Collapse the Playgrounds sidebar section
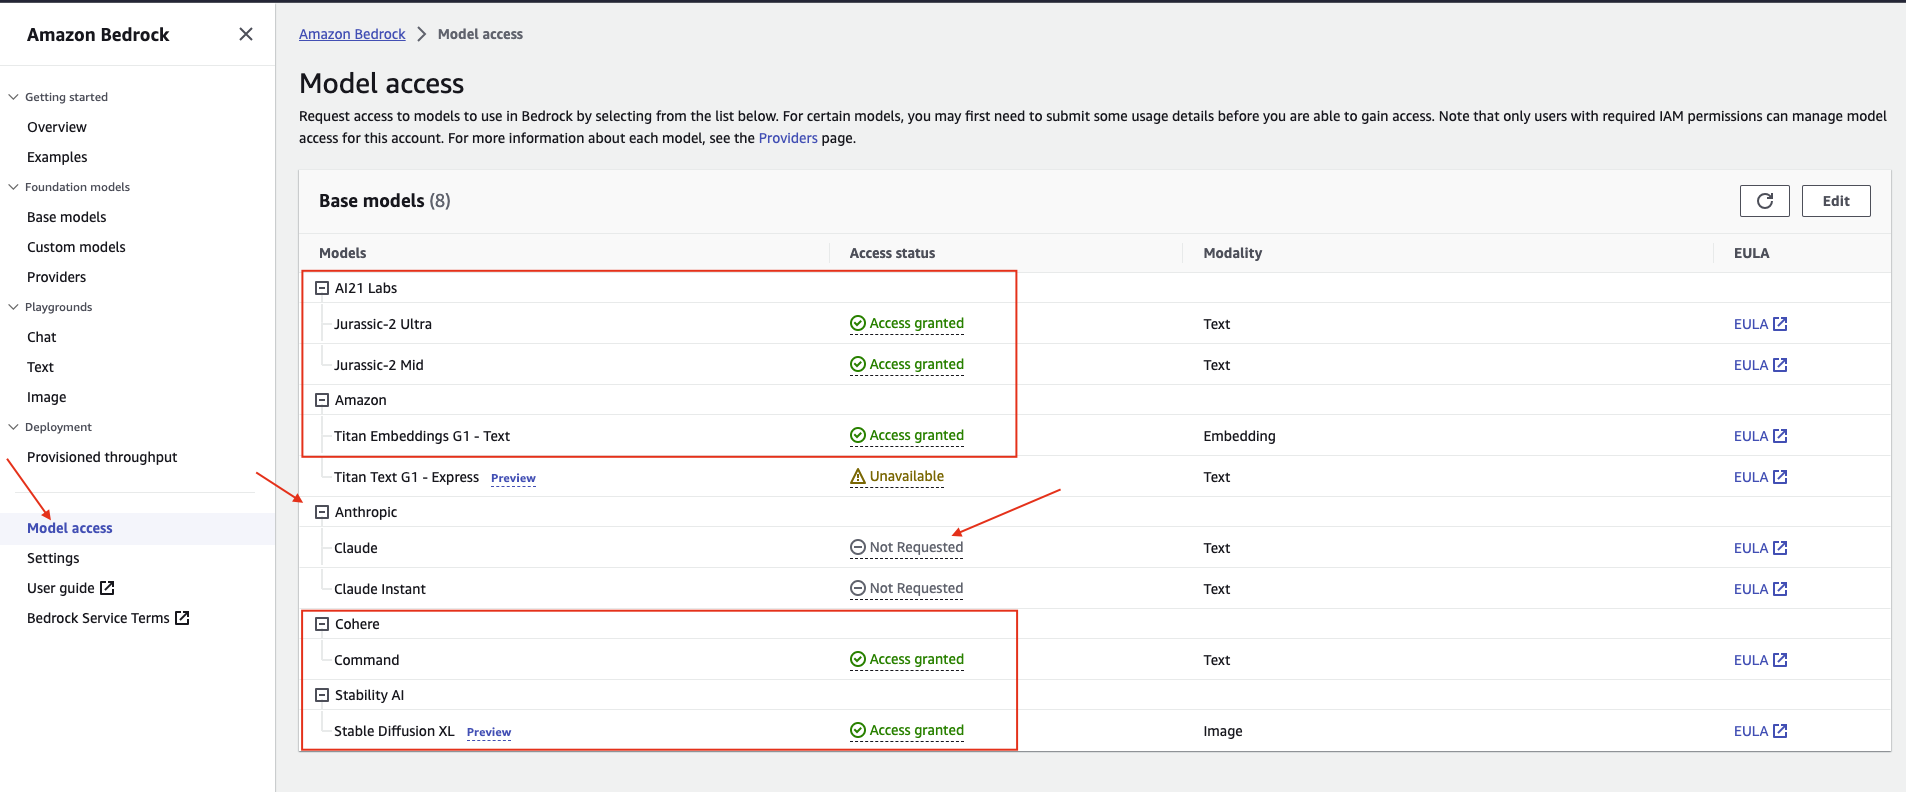Viewport: 1906px width, 792px height. (x=14, y=307)
